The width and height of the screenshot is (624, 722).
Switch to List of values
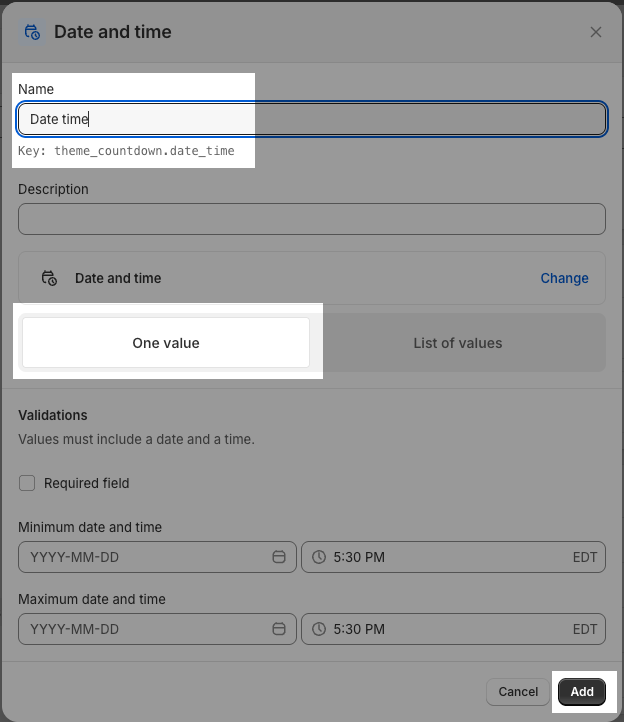[457, 343]
